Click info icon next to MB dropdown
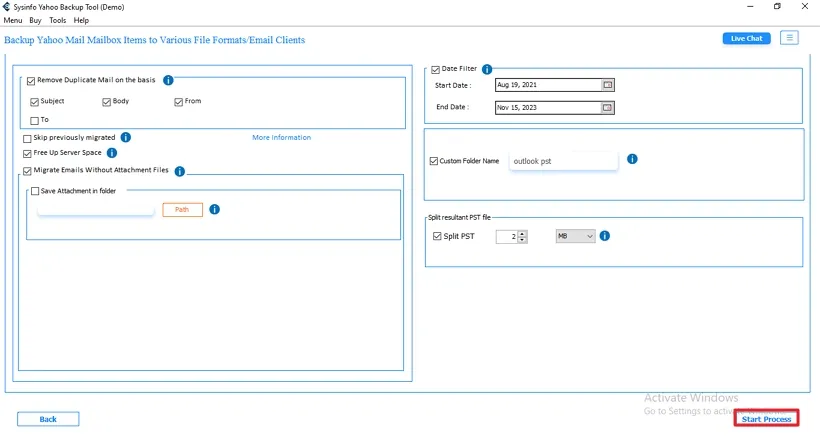The width and height of the screenshot is (820, 437). coord(605,236)
